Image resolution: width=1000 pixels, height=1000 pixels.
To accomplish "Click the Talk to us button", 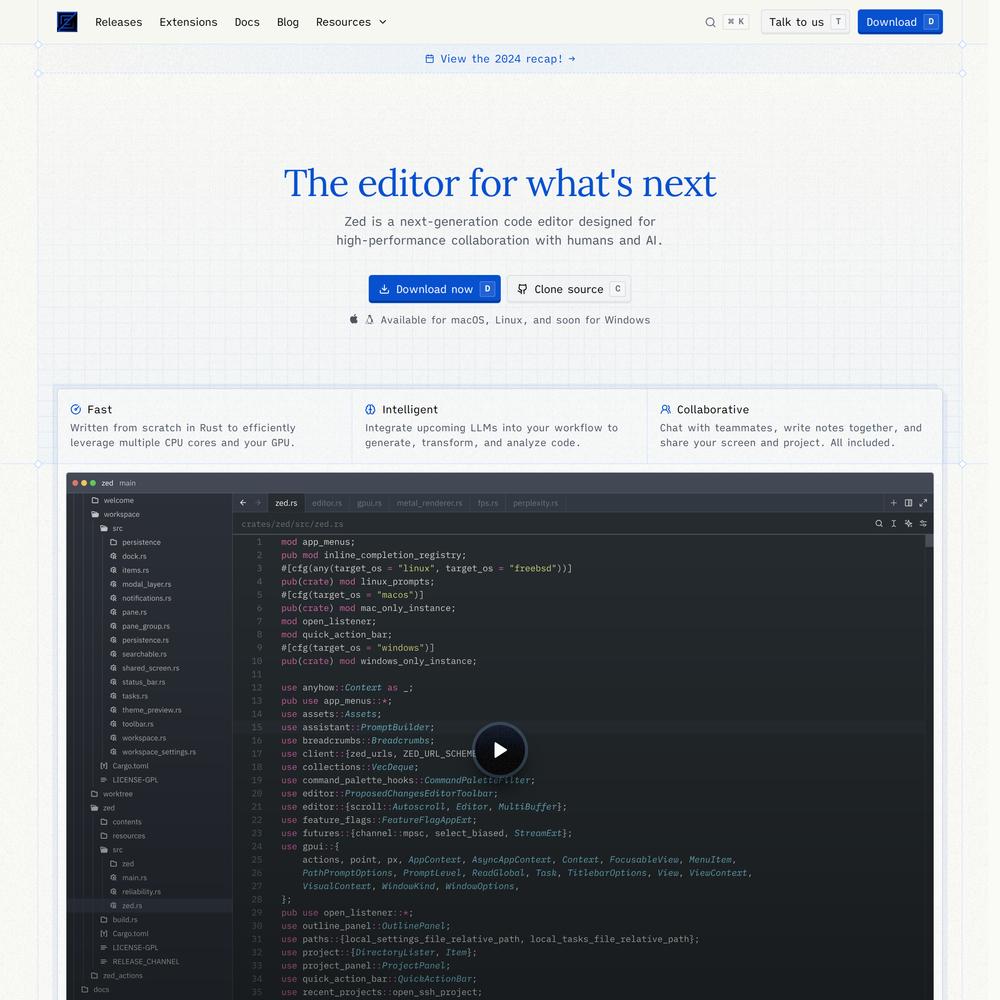I will pyautogui.click(x=805, y=22).
